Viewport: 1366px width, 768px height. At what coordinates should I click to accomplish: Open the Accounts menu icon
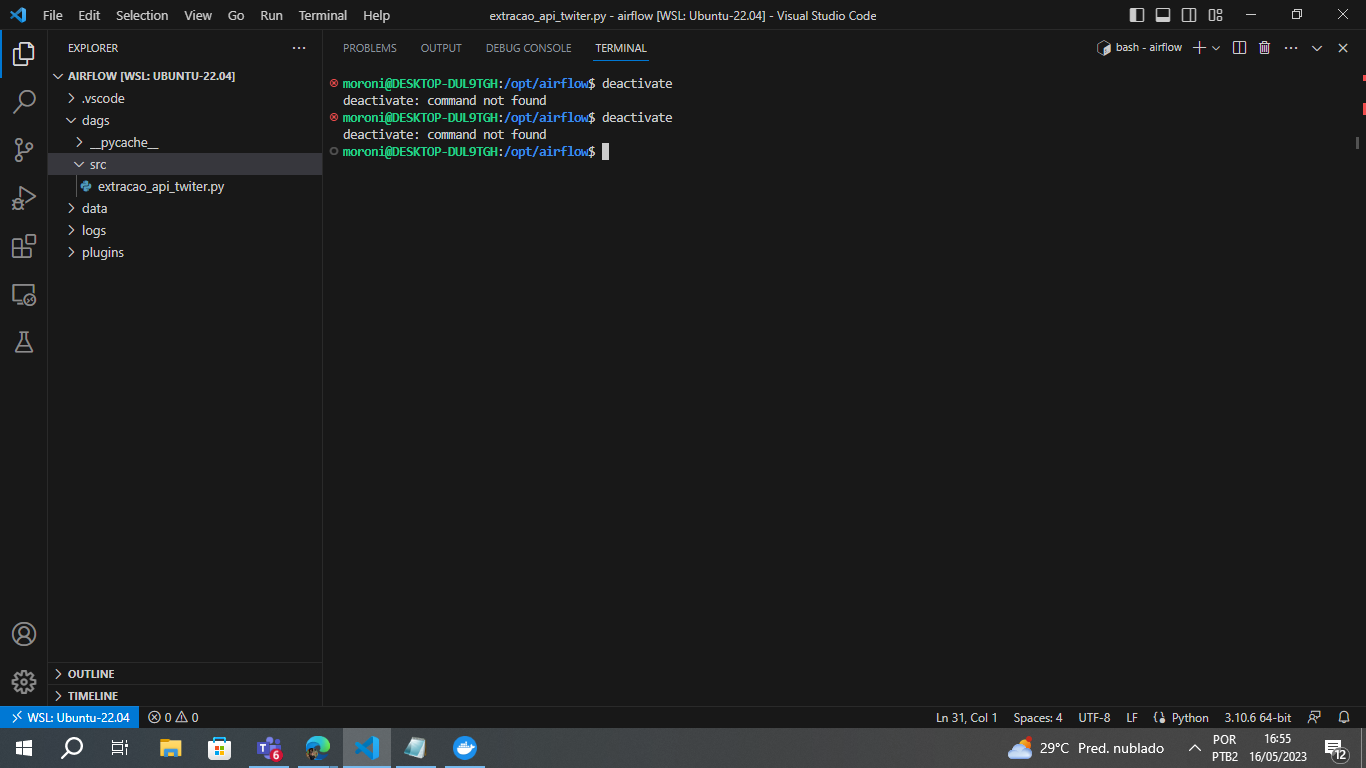coord(24,634)
